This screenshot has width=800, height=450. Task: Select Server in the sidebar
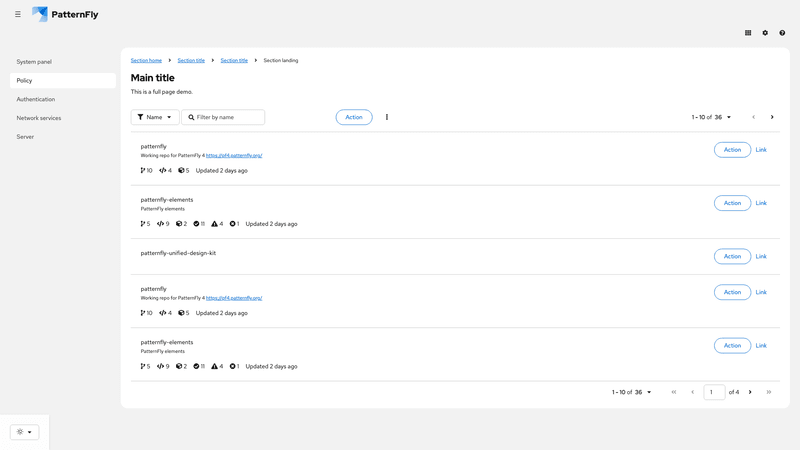point(63,137)
